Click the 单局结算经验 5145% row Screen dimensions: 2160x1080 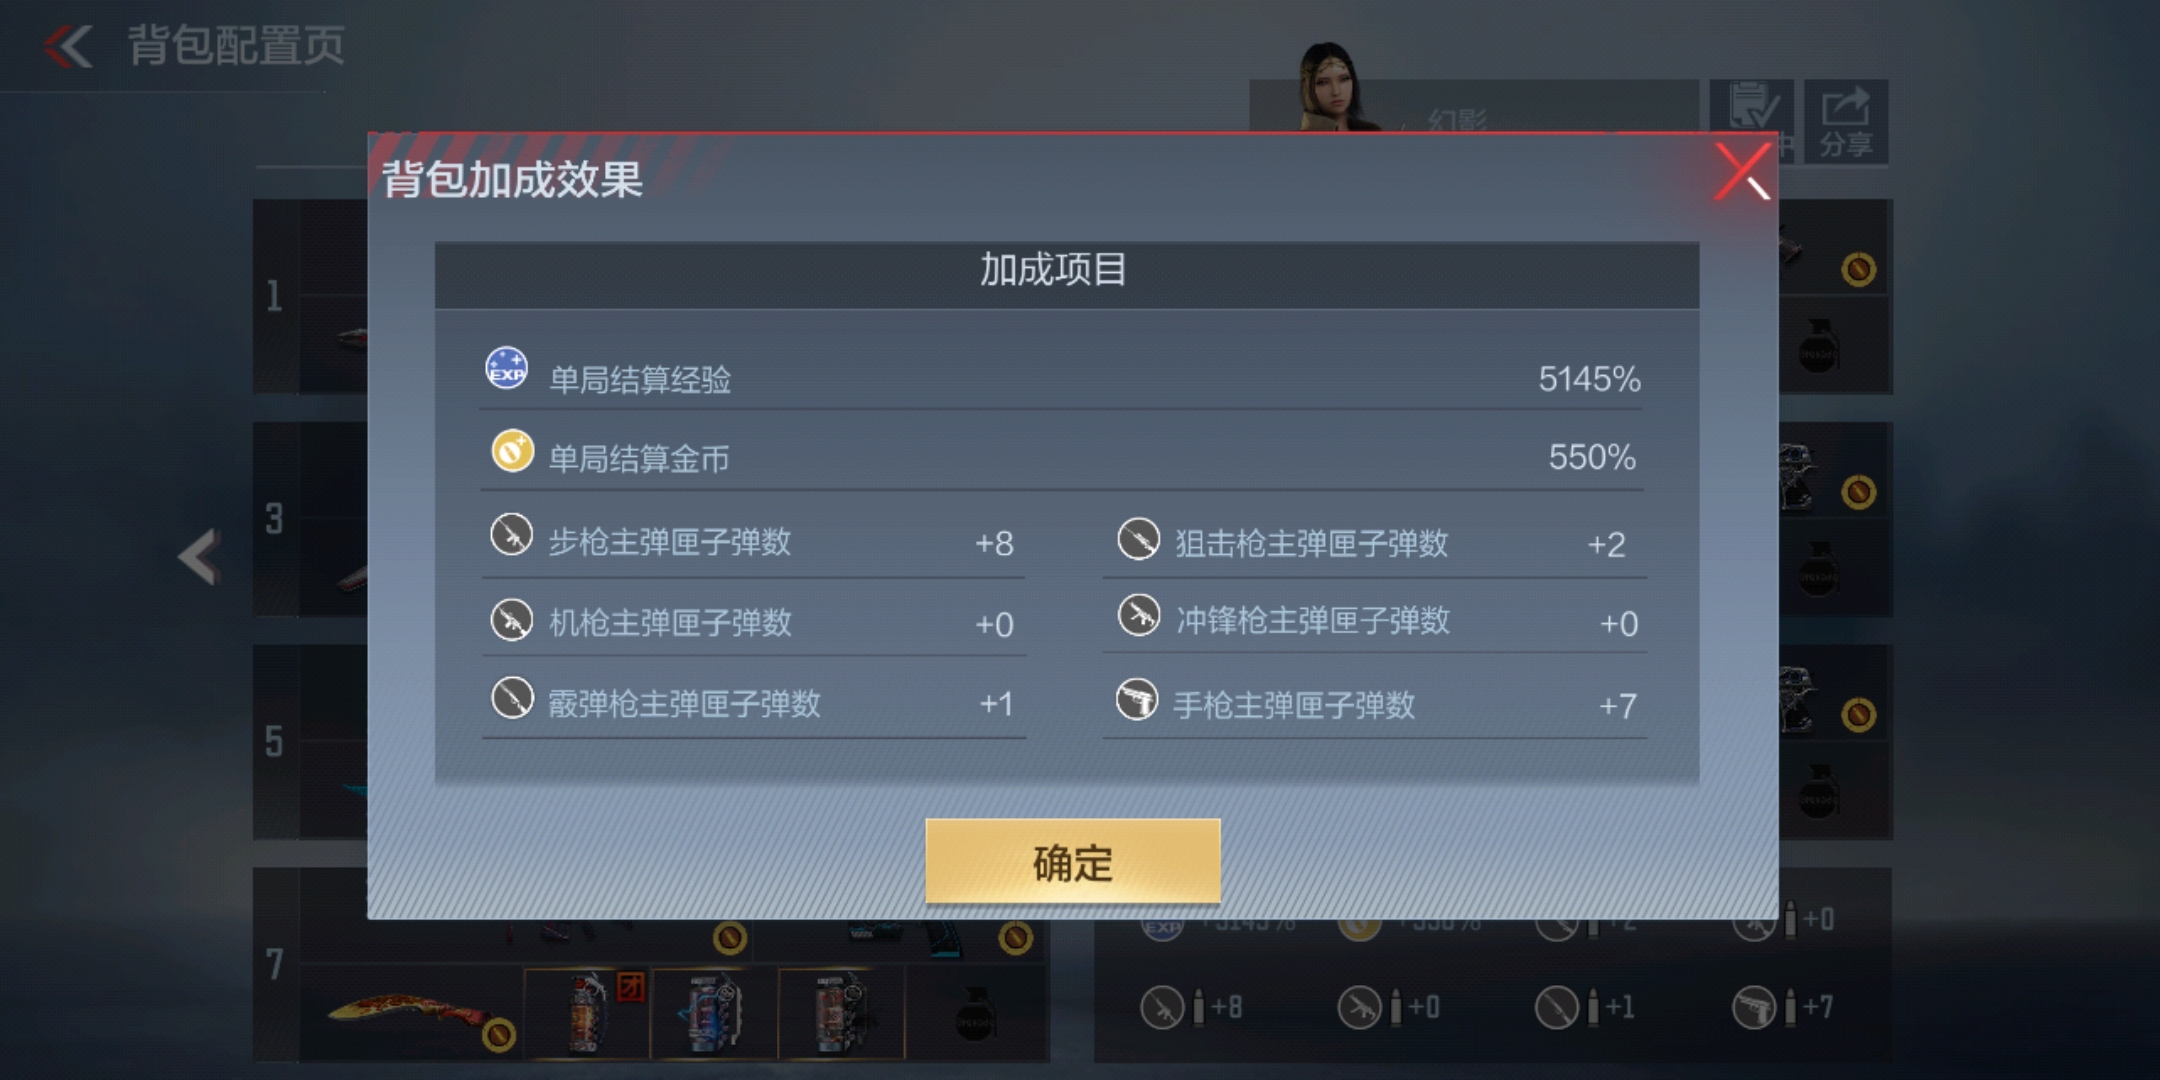(1061, 377)
